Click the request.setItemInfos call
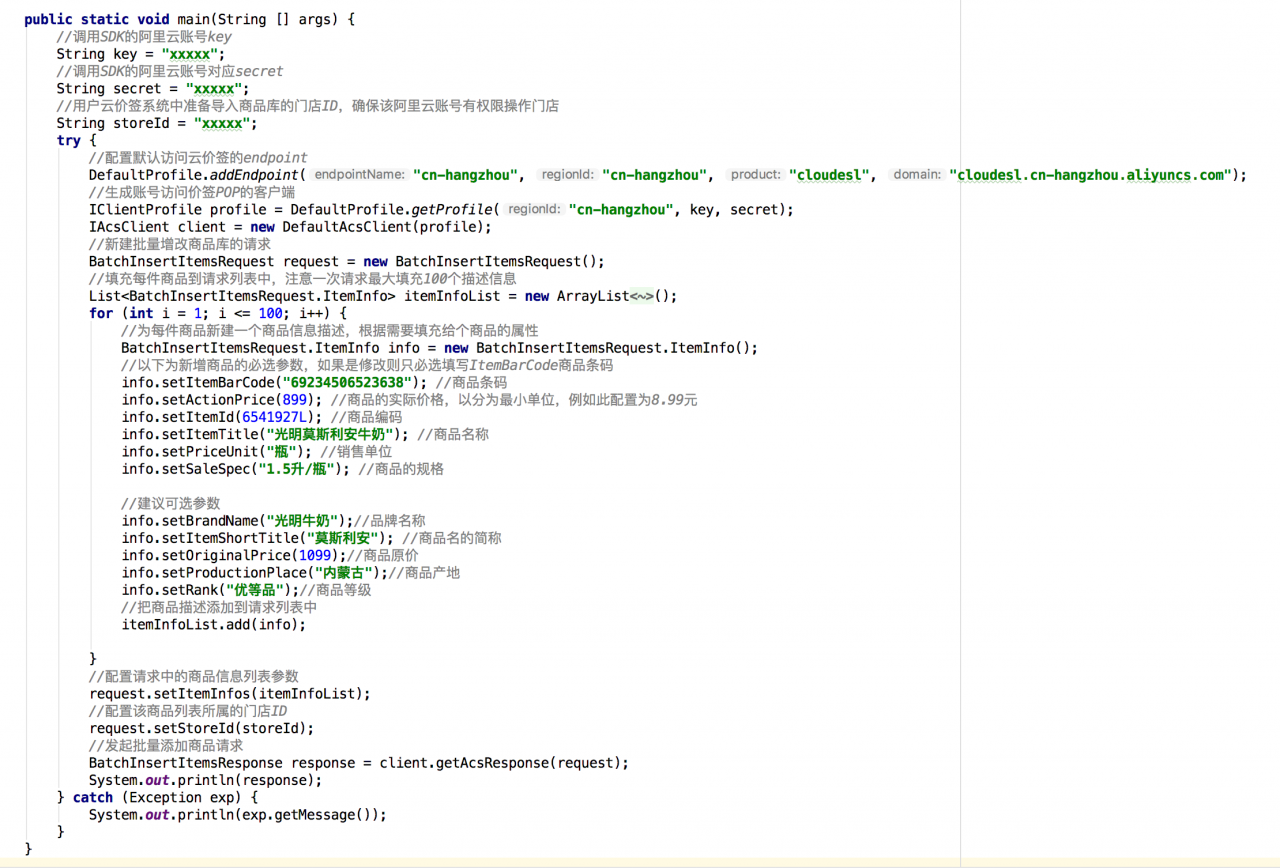 [x=230, y=693]
